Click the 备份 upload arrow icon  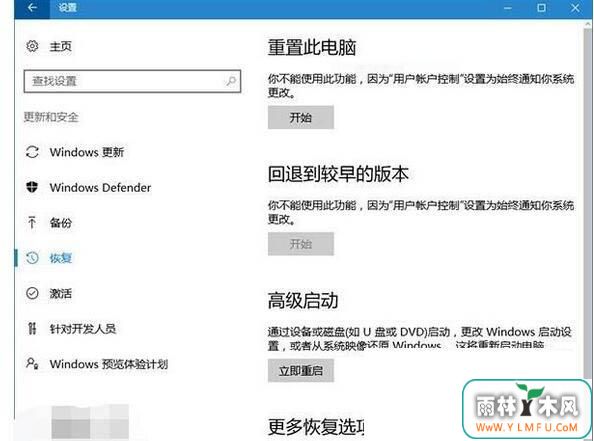point(32,222)
